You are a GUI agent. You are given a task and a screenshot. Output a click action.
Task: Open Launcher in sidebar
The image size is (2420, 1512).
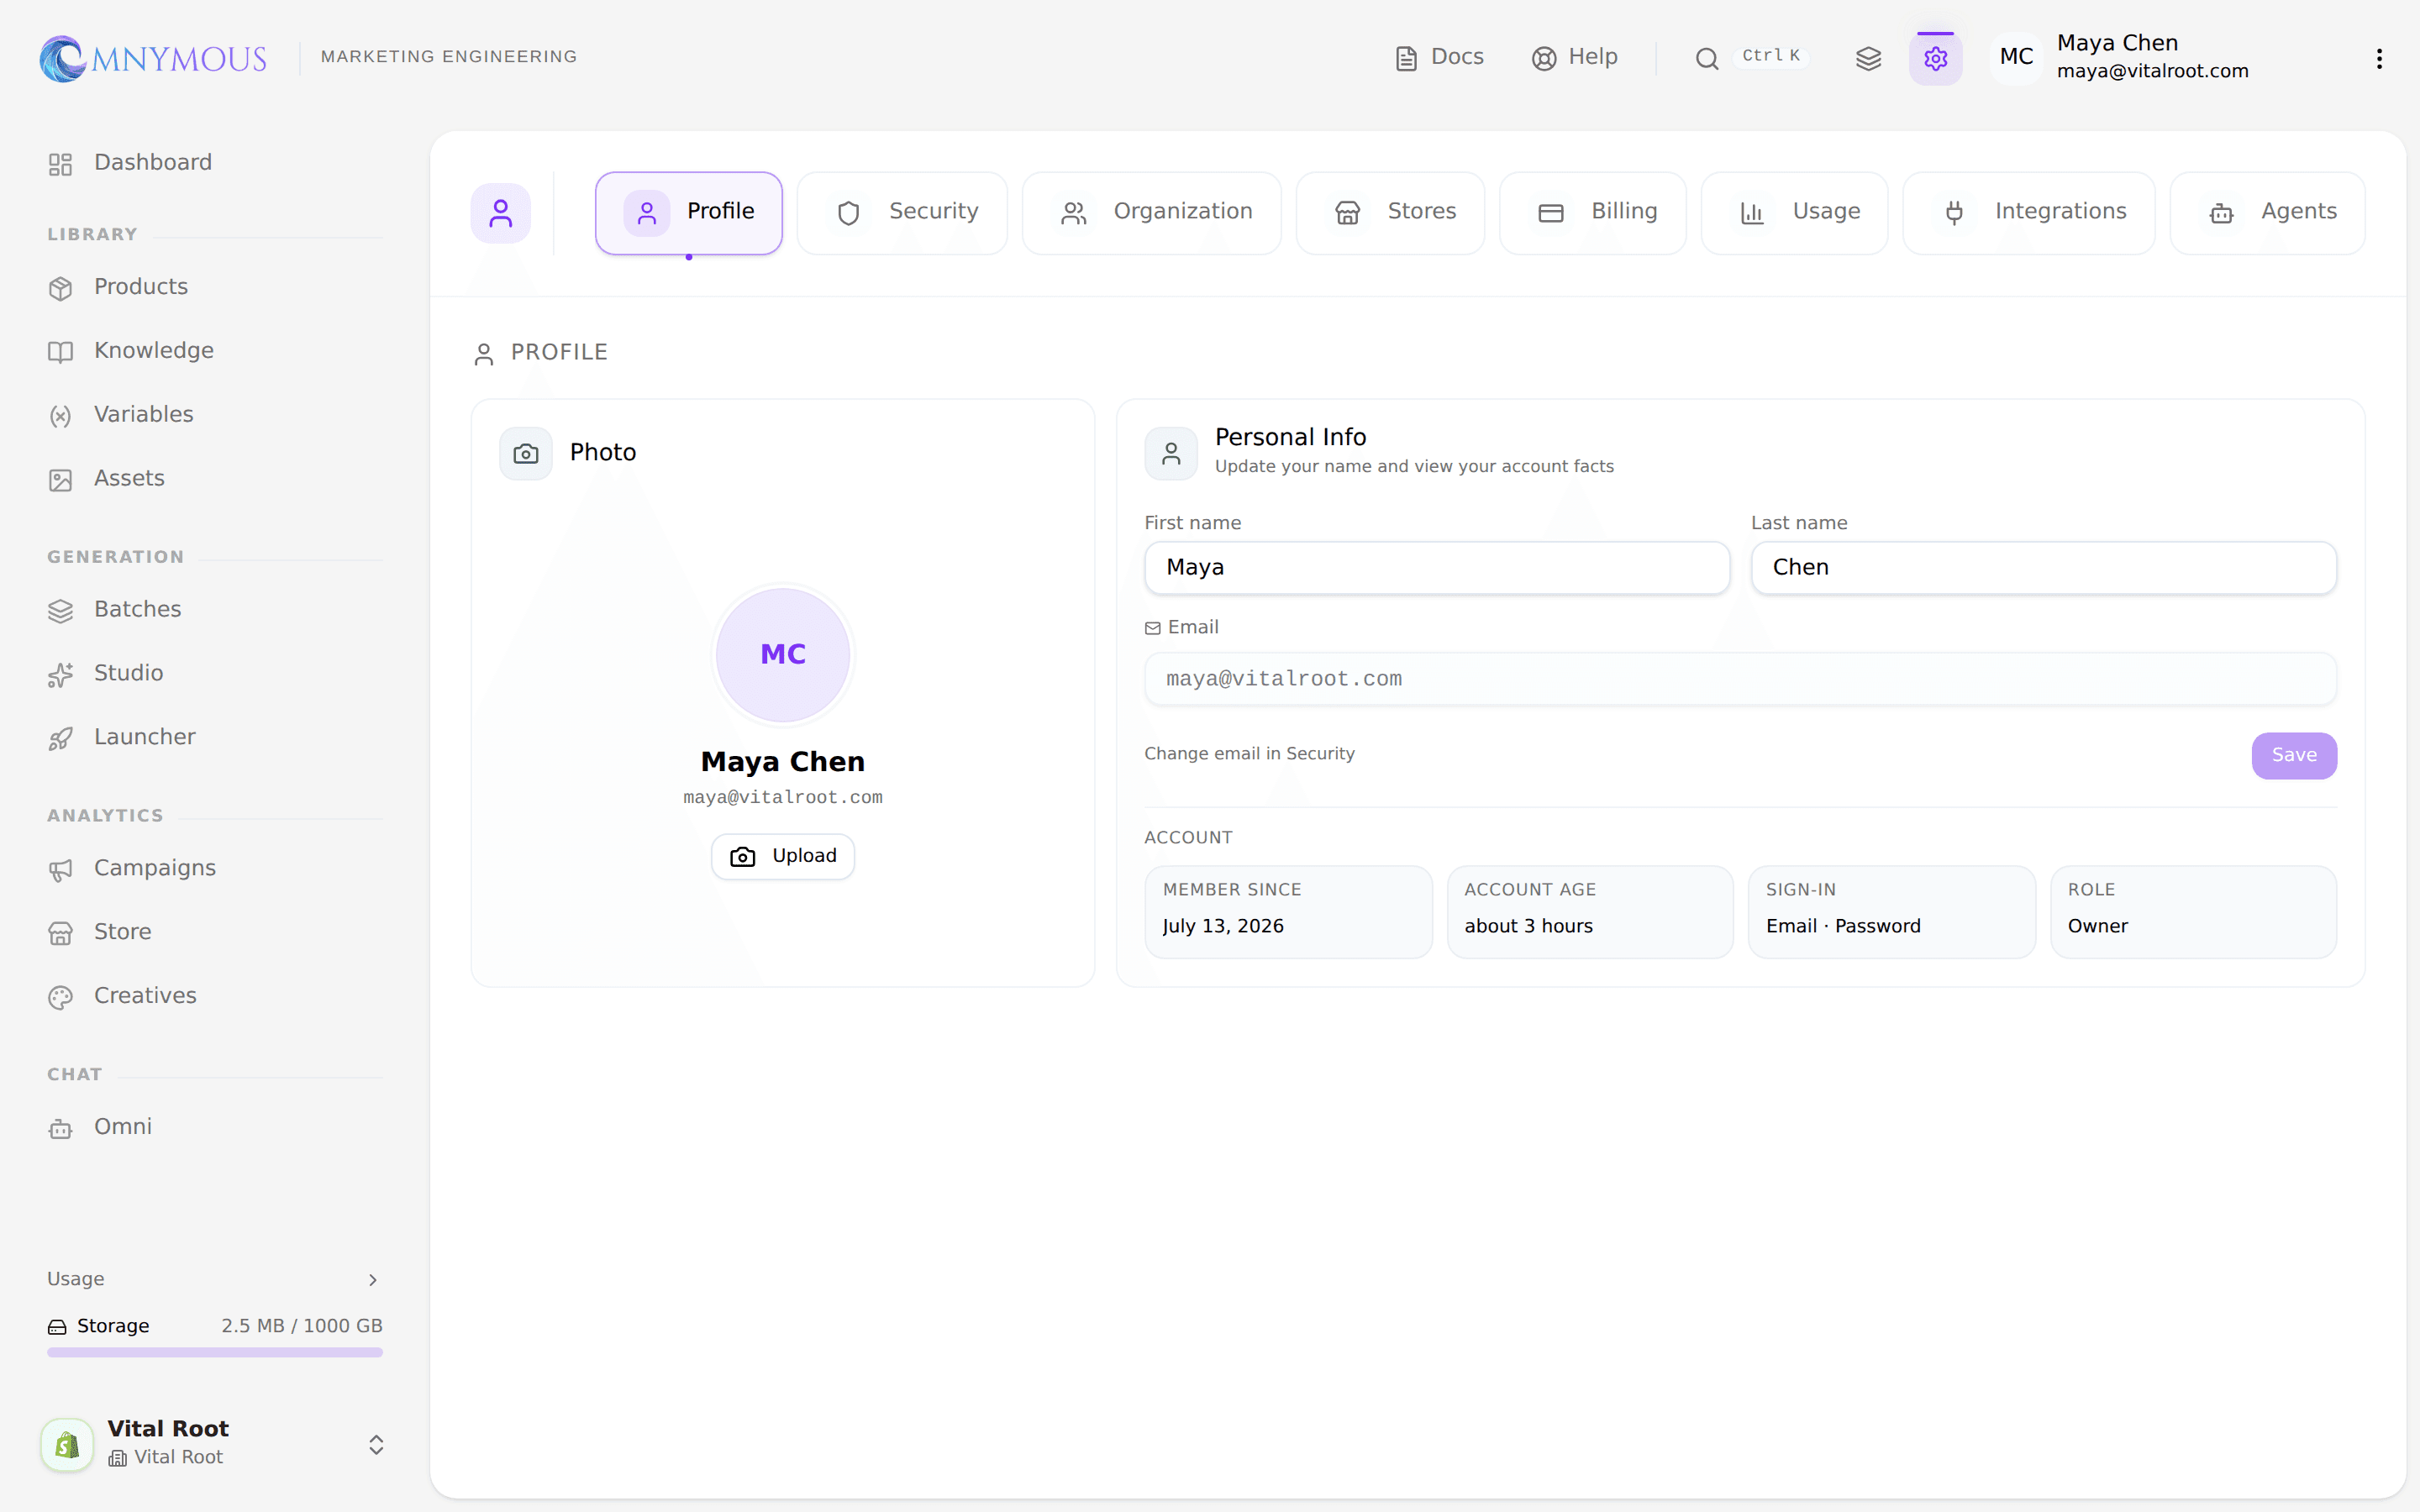[214, 737]
